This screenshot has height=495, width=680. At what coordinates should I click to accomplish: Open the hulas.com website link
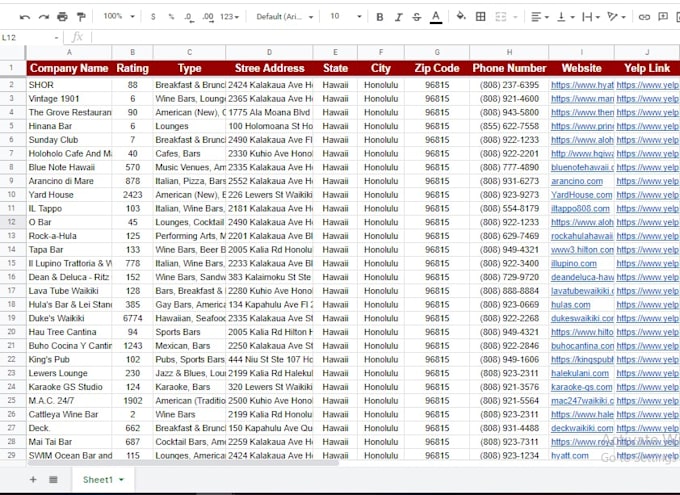tap(571, 305)
